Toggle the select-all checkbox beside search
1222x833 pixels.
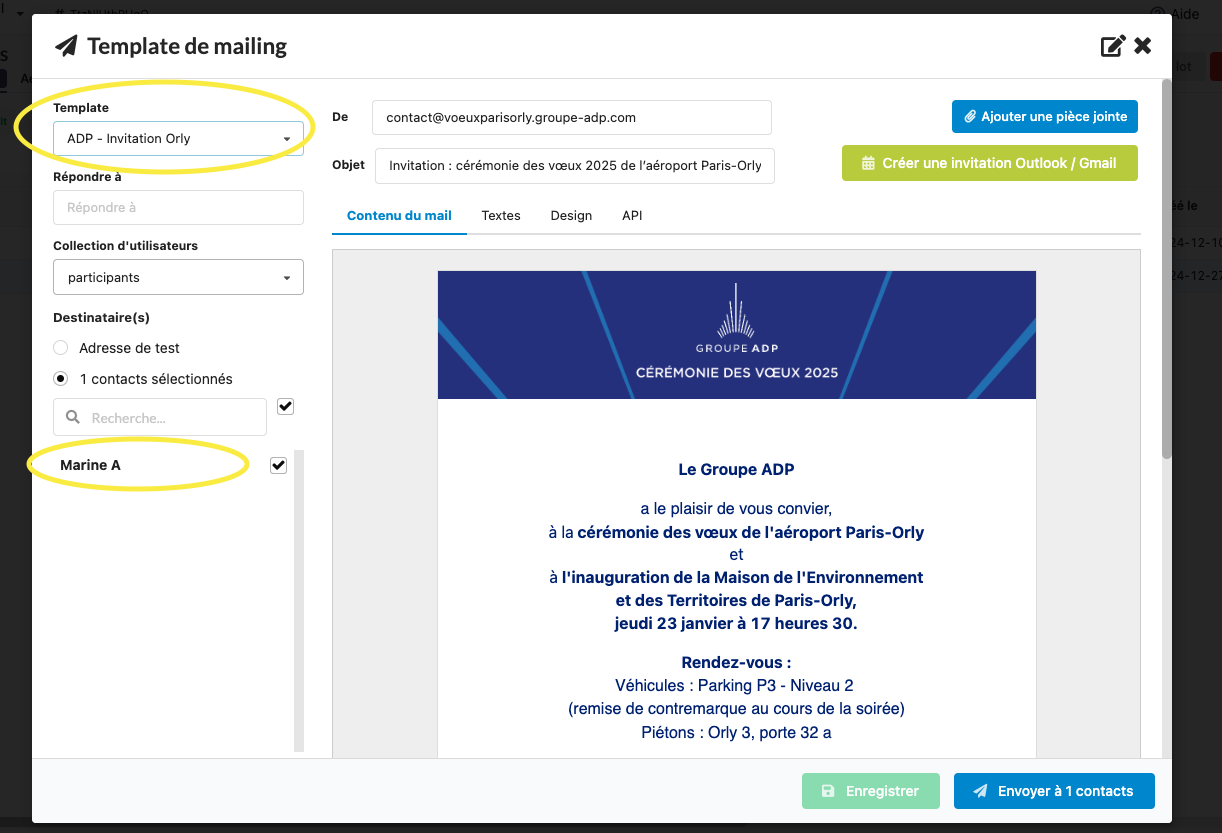point(285,406)
